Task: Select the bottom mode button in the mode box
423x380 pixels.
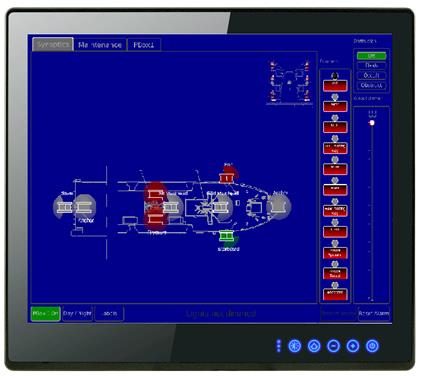Action: coord(371,85)
